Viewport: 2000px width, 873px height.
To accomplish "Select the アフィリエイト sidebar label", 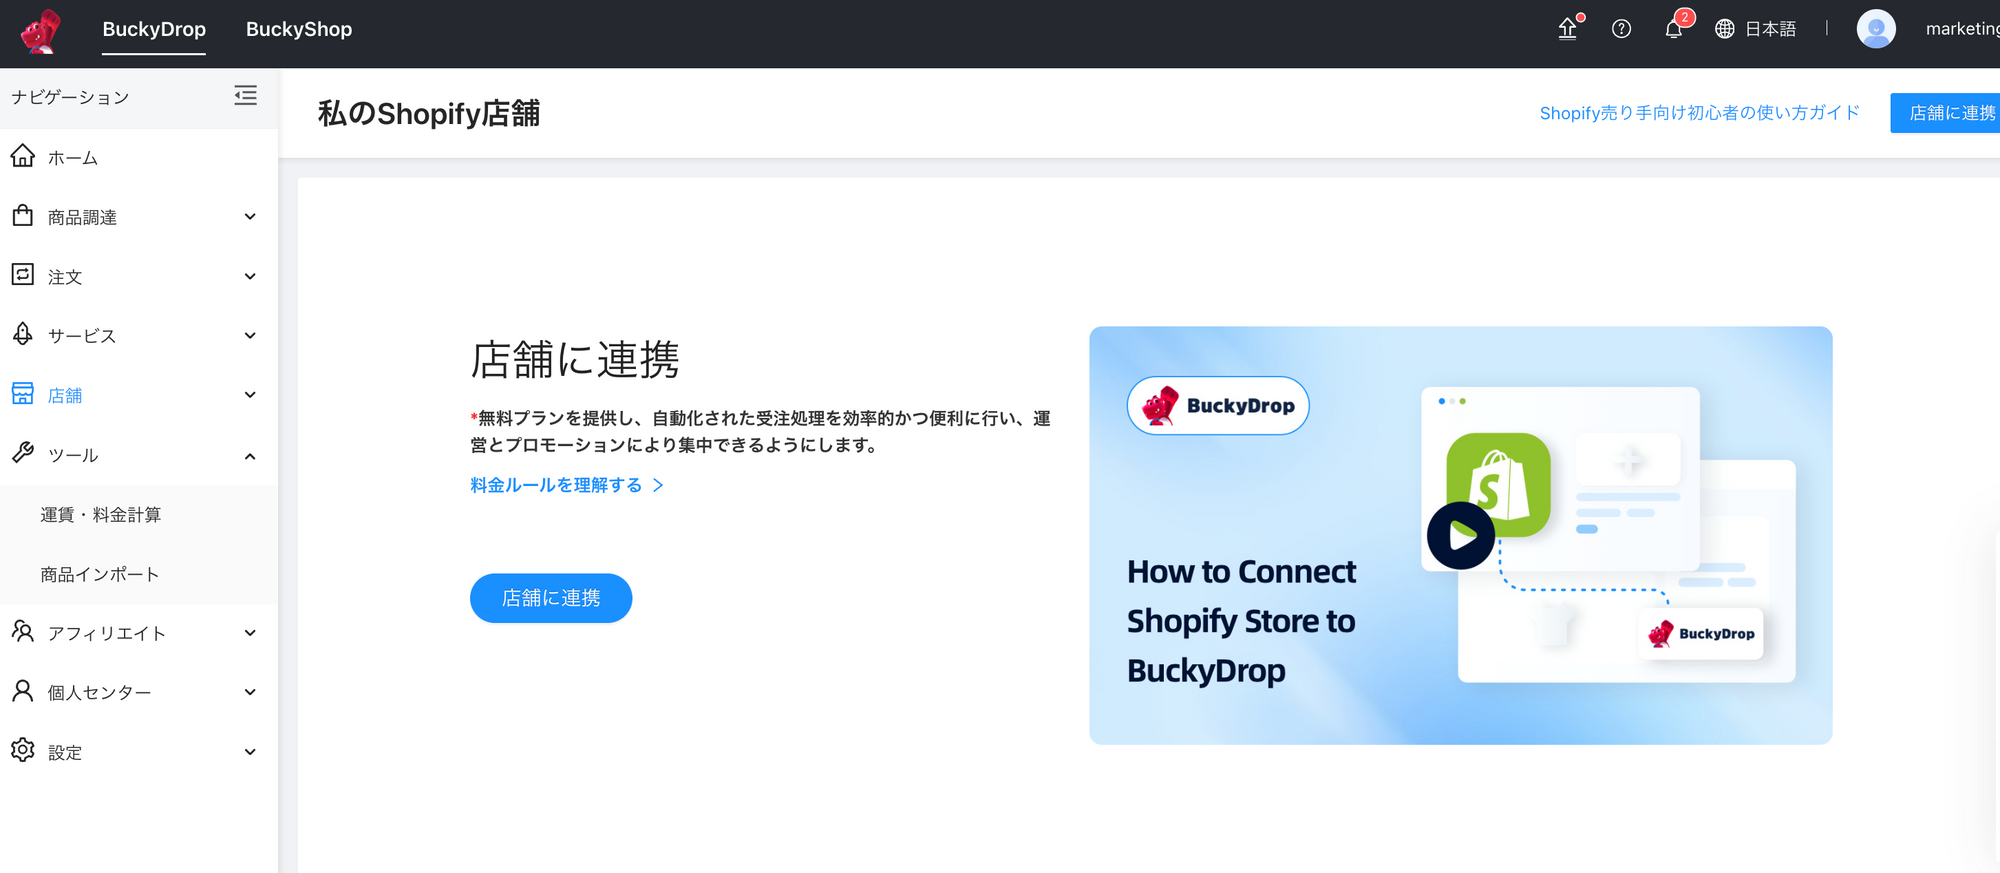I will 107,633.
